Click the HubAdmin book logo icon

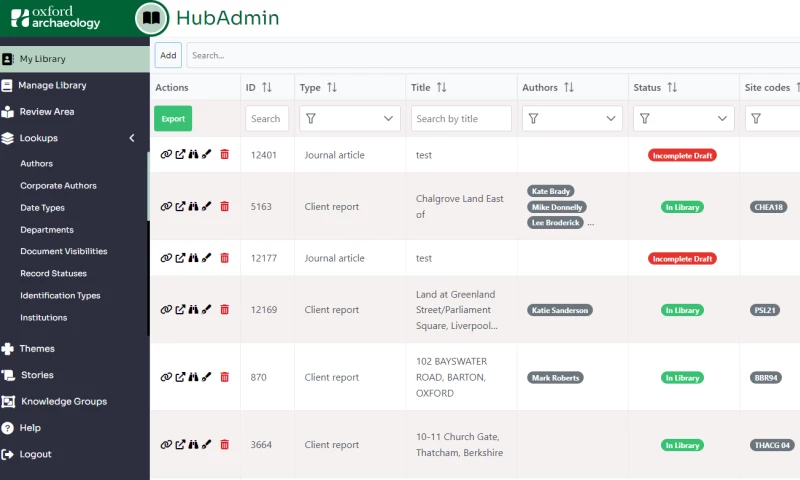tap(151, 18)
